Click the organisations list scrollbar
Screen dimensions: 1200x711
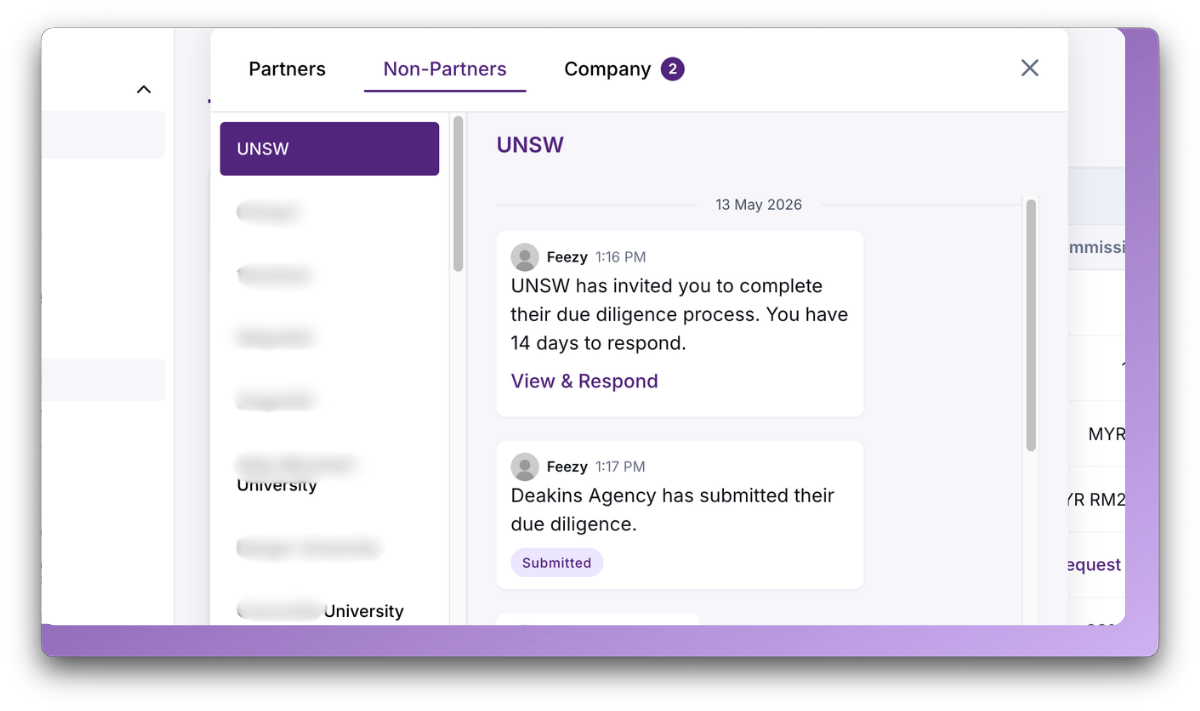click(x=458, y=193)
